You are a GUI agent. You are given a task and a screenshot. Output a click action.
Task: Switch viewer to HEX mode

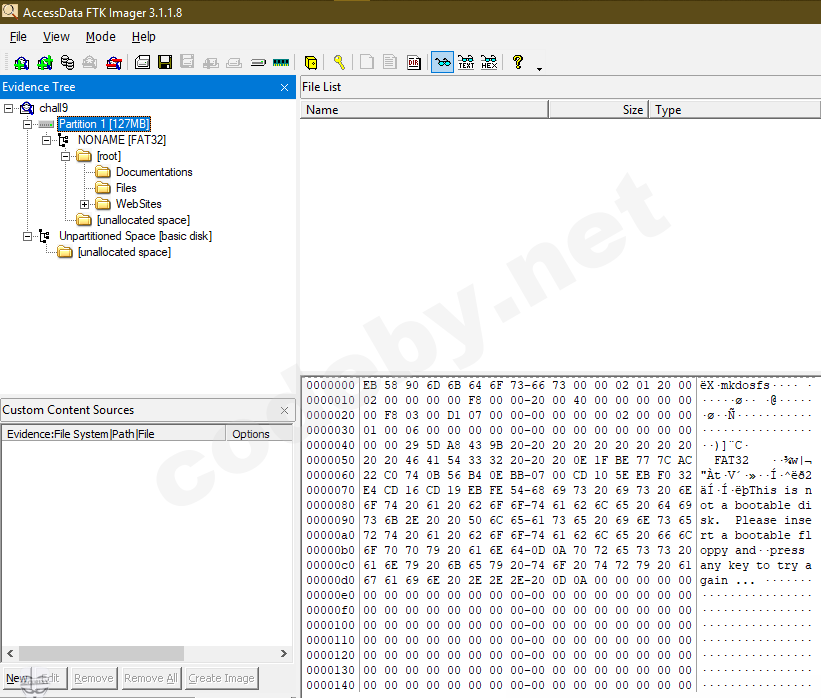click(489, 62)
